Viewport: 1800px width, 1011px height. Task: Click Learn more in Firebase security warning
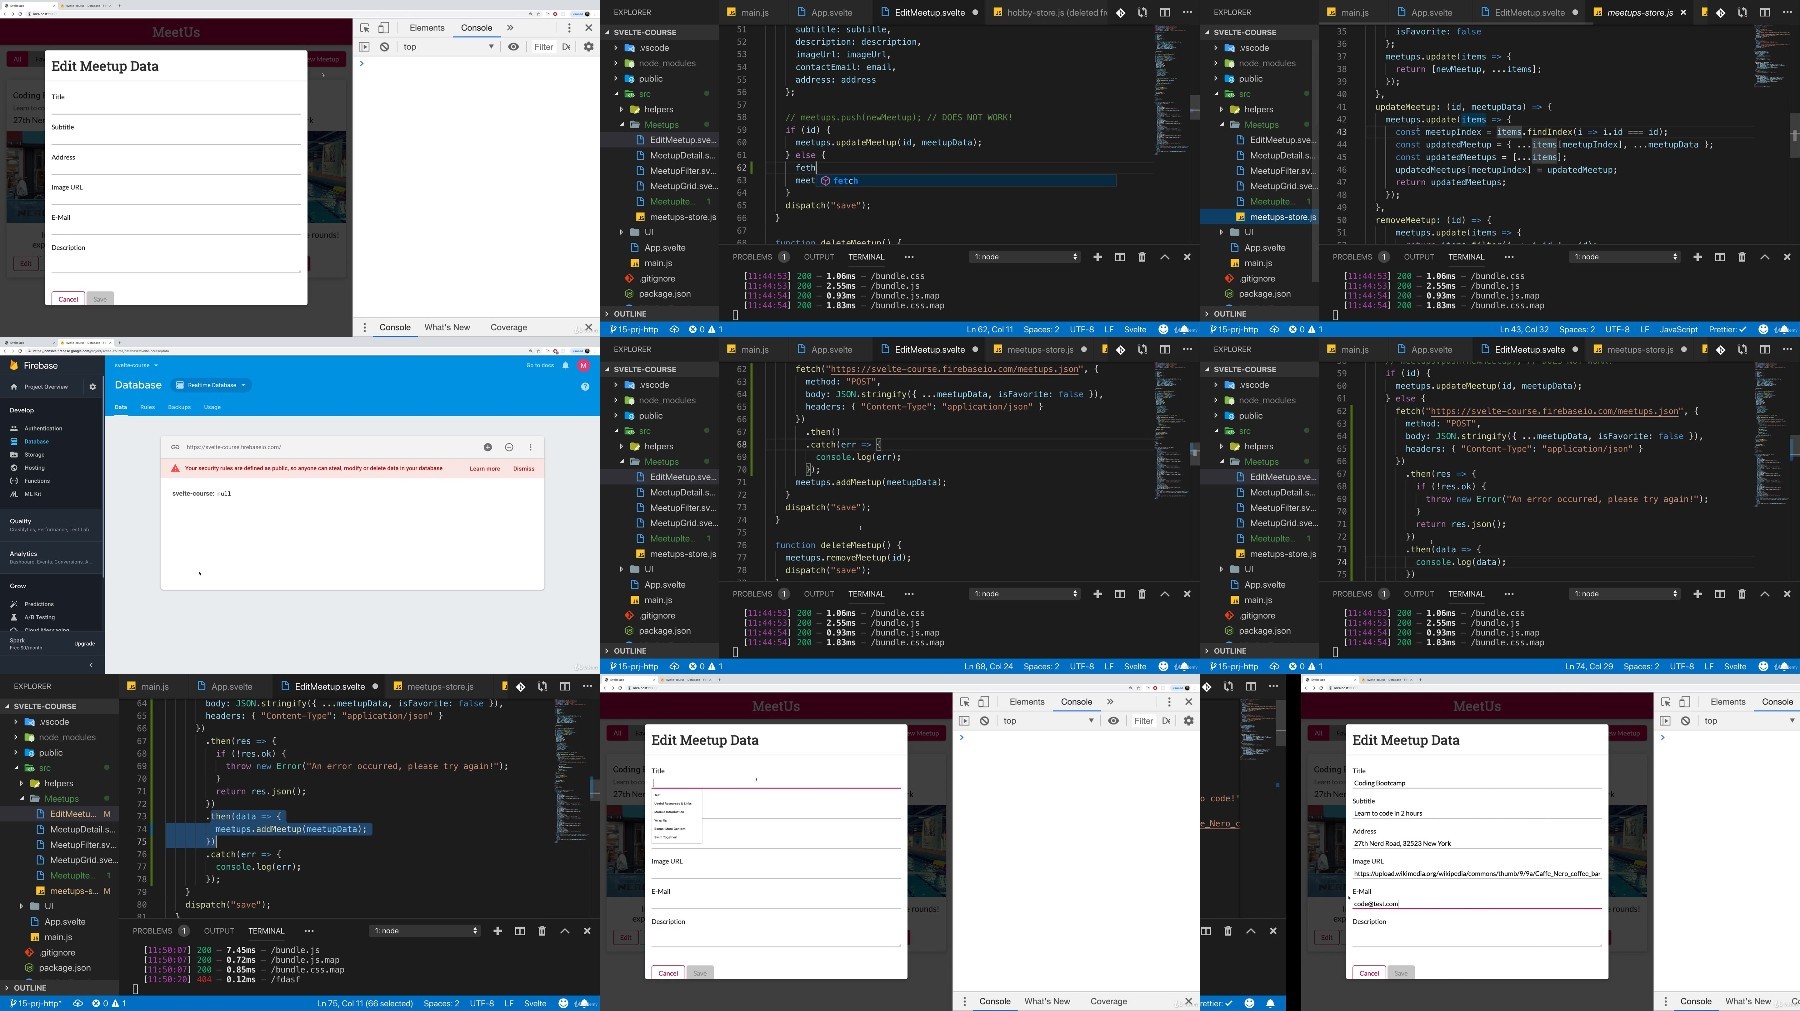coord(485,468)
